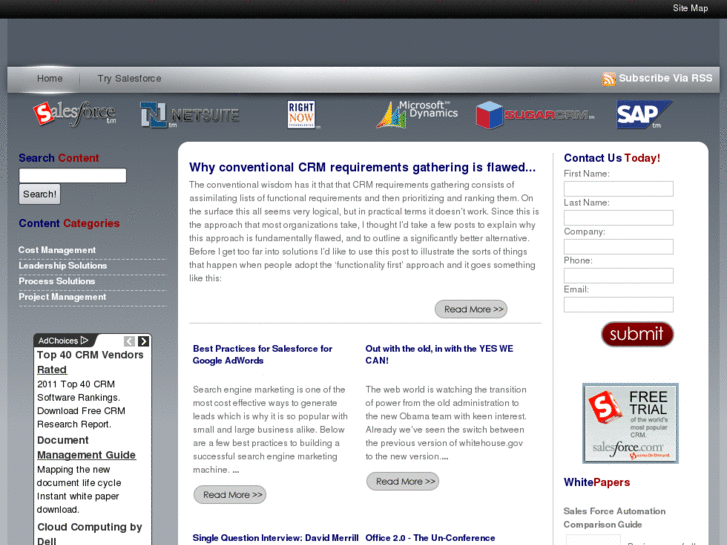Open Cloud Computing by Dell ad

(x=89, y=533)
